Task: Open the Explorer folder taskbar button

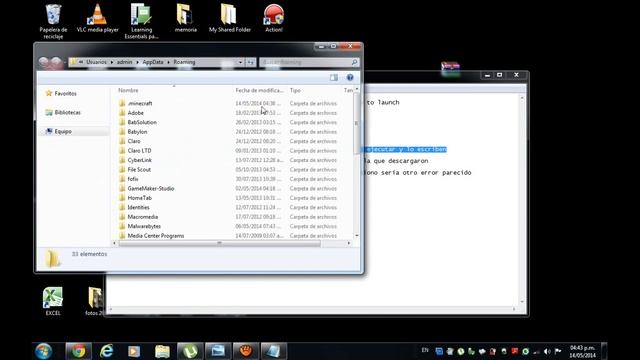Action: coord(162,351)
